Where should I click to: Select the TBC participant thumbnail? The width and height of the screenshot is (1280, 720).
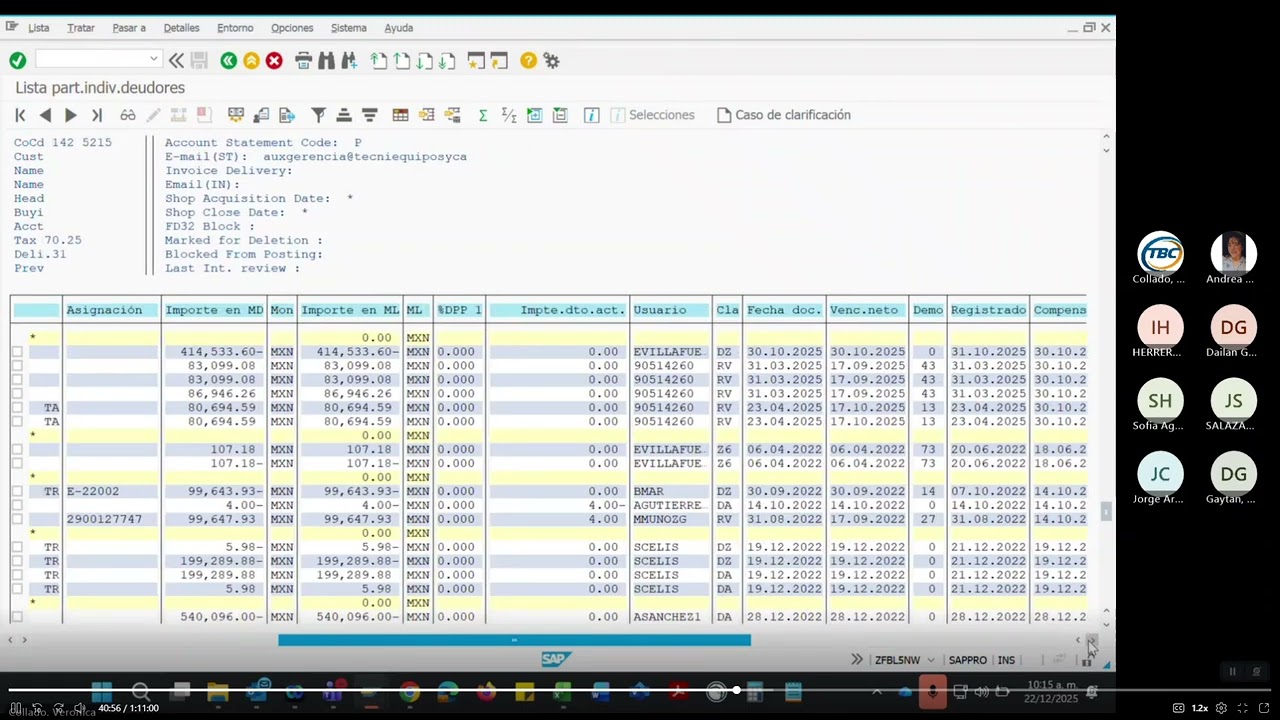pyautogui.click(x=1160, y=253)
